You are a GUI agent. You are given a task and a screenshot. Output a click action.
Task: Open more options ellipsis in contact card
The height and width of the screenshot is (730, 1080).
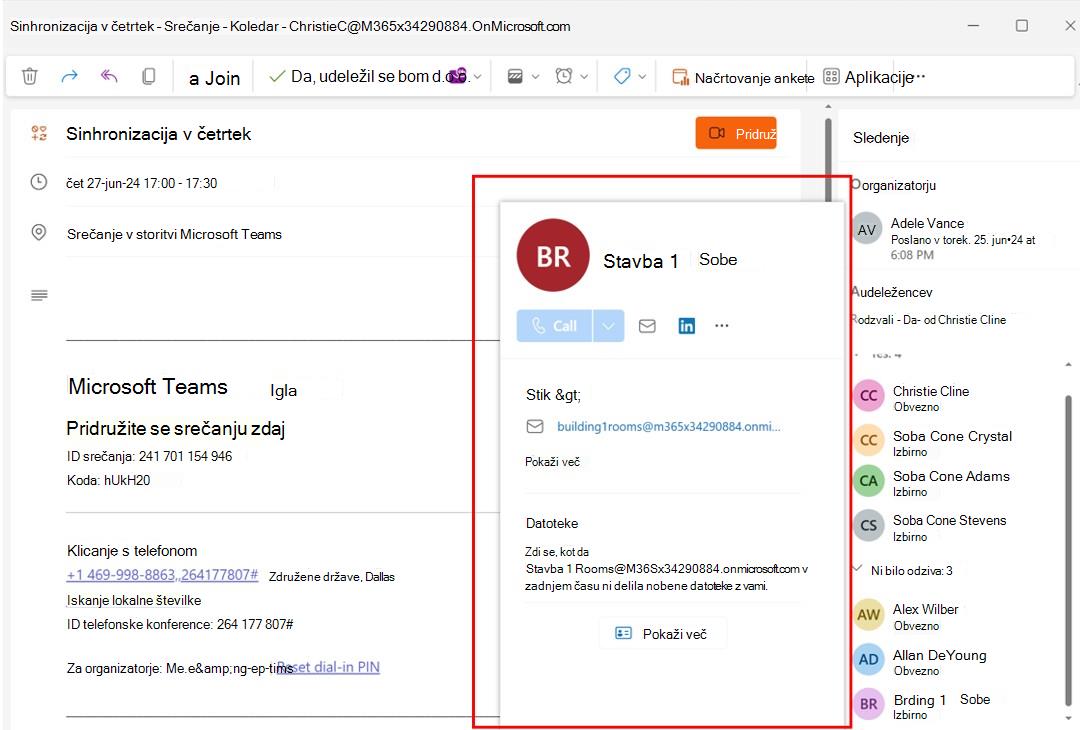pos(721,326)
